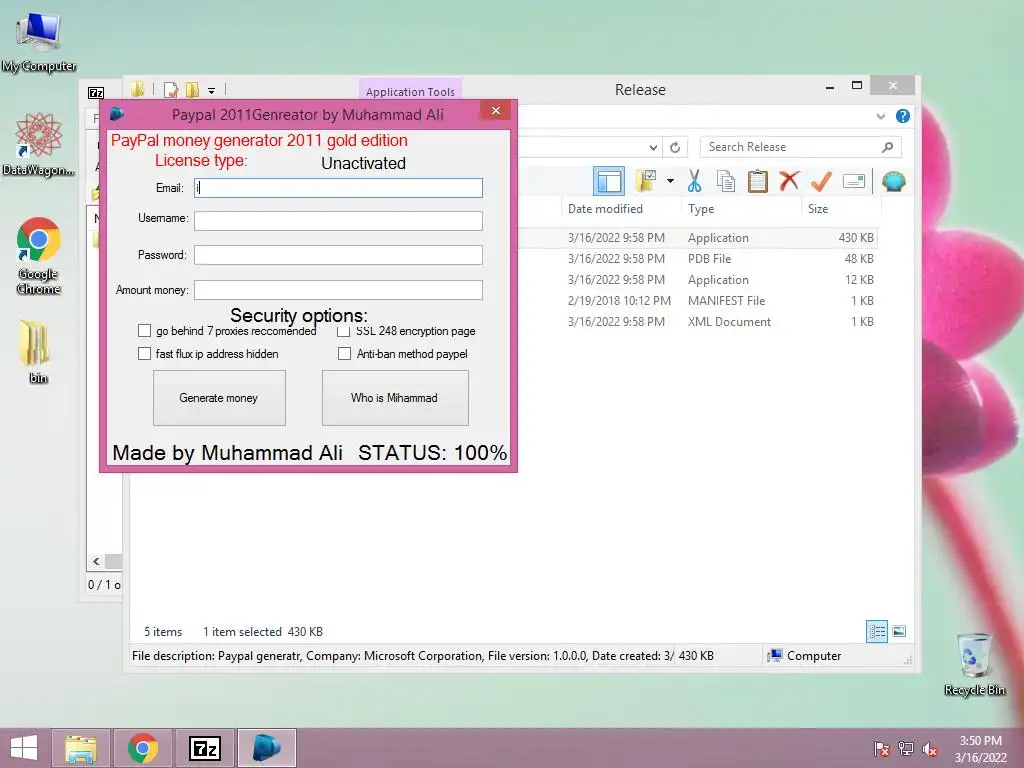
Task: Select the PDB File row
Action: pos(699,259)
